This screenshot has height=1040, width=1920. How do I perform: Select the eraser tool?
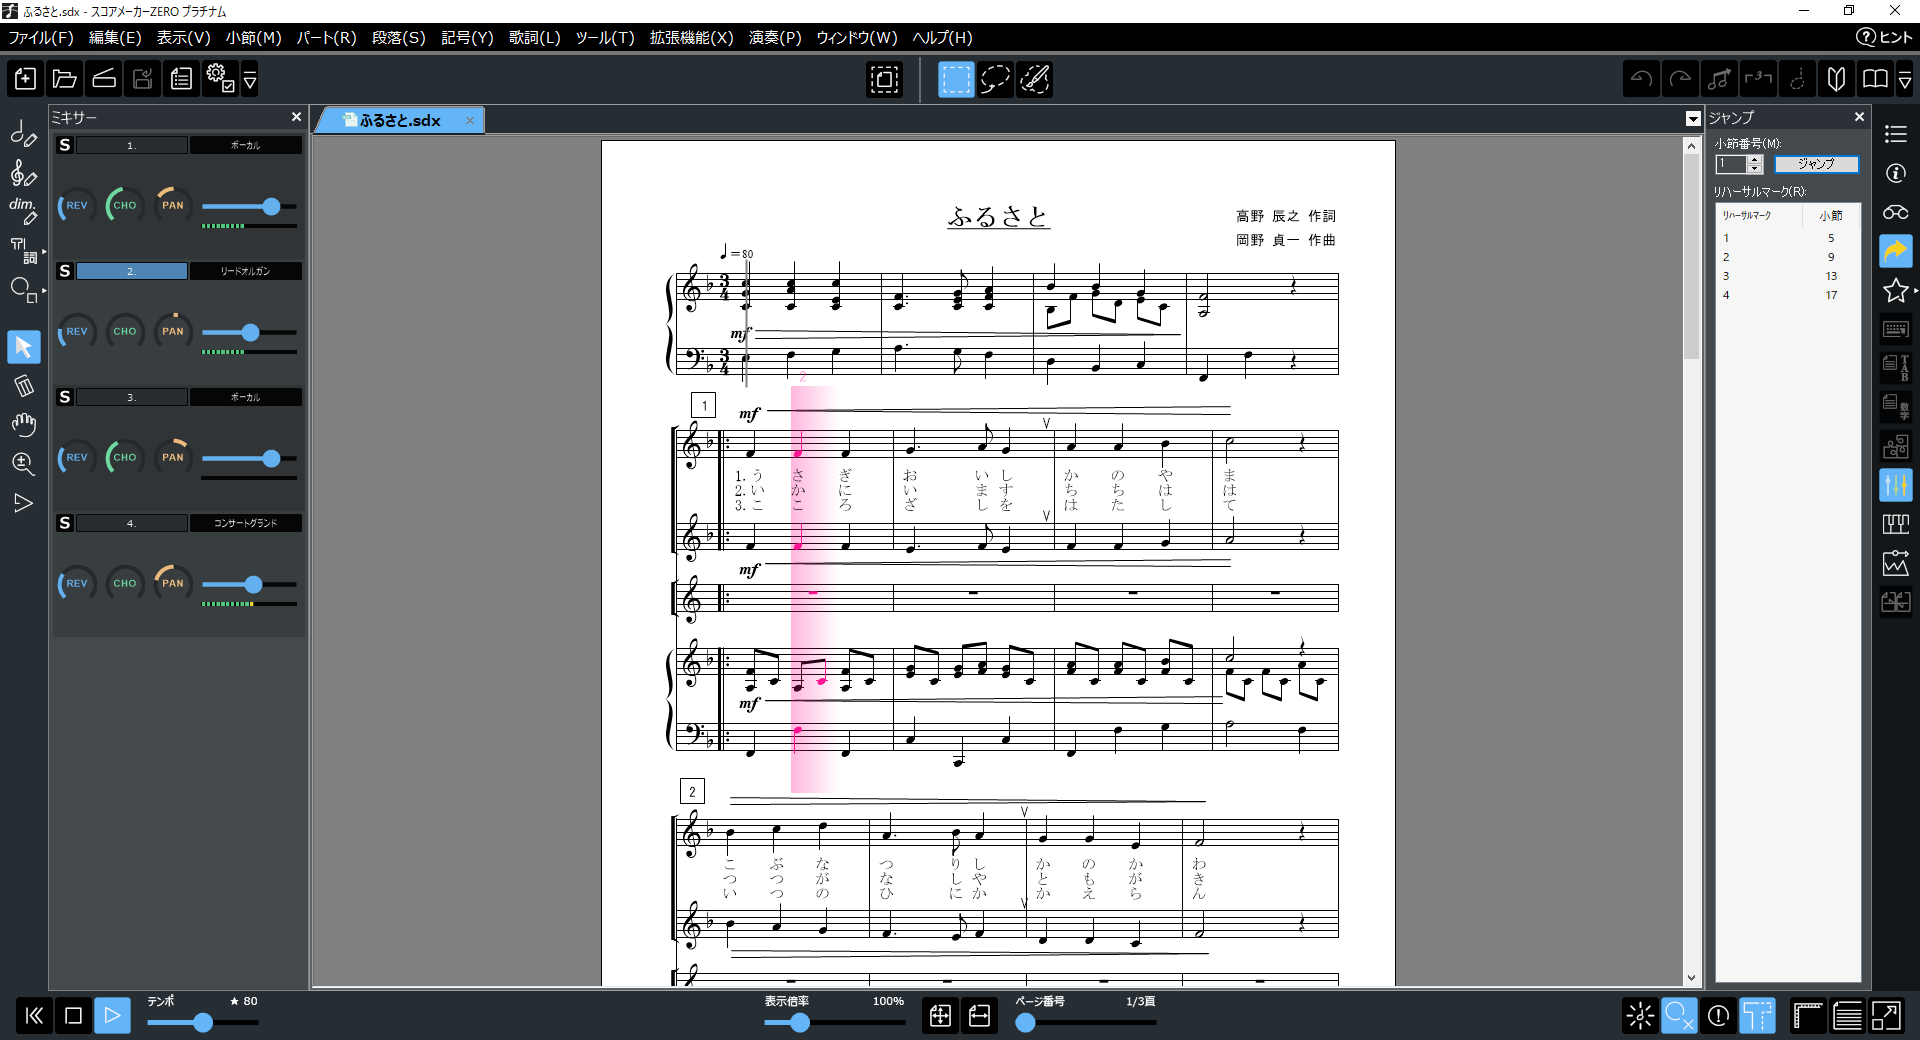(x=24, y=386)
